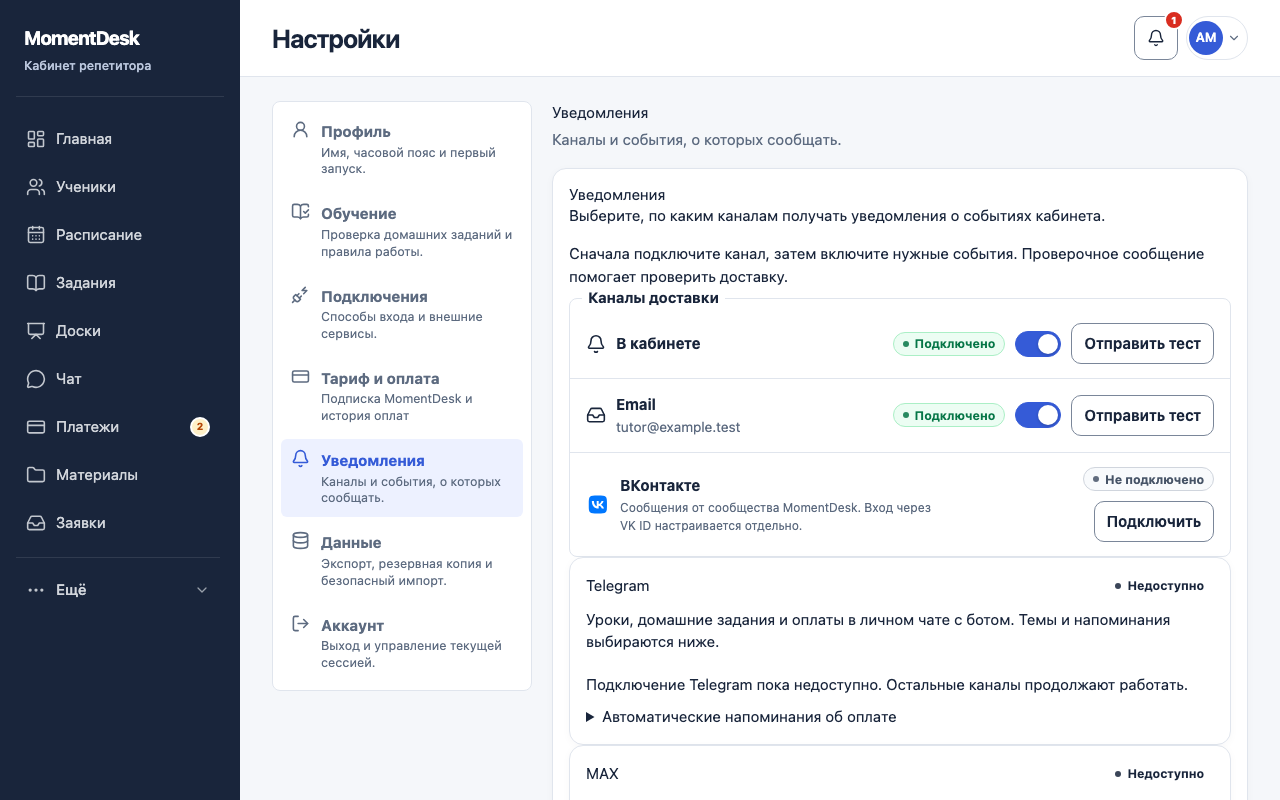Click the Материалы folder icon
This screenshot has width=1280, height=800.
pyautogui.click(x=36, y=475)
